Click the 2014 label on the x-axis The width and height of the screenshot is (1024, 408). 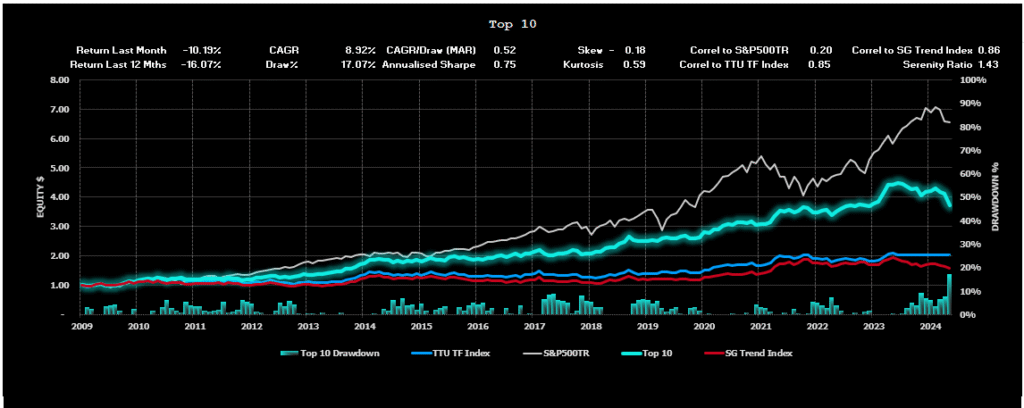(x=364, y=326)
